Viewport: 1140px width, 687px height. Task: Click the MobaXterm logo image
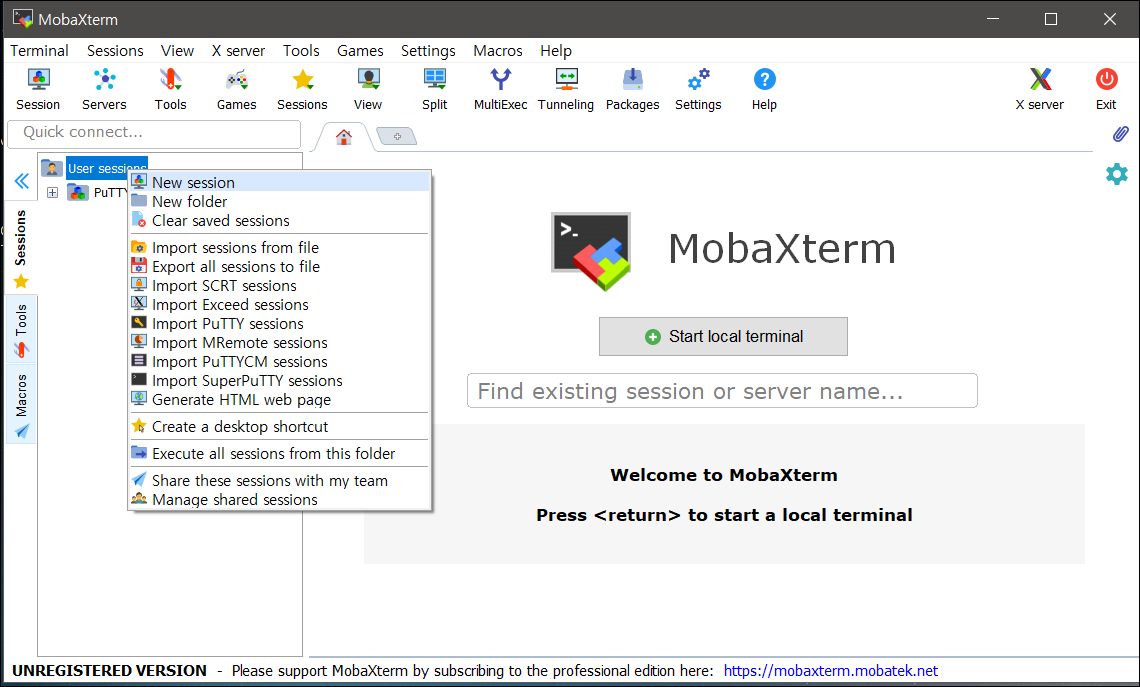click(591, 251)
